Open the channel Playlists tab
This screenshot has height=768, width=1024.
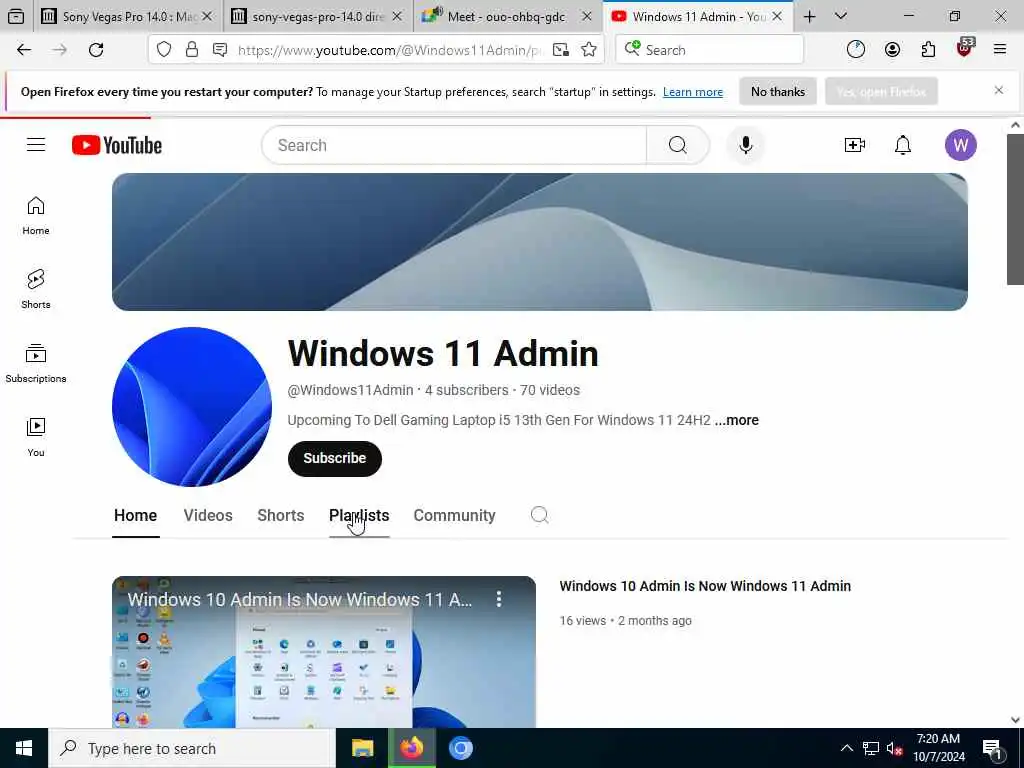(x=359, y=515)
